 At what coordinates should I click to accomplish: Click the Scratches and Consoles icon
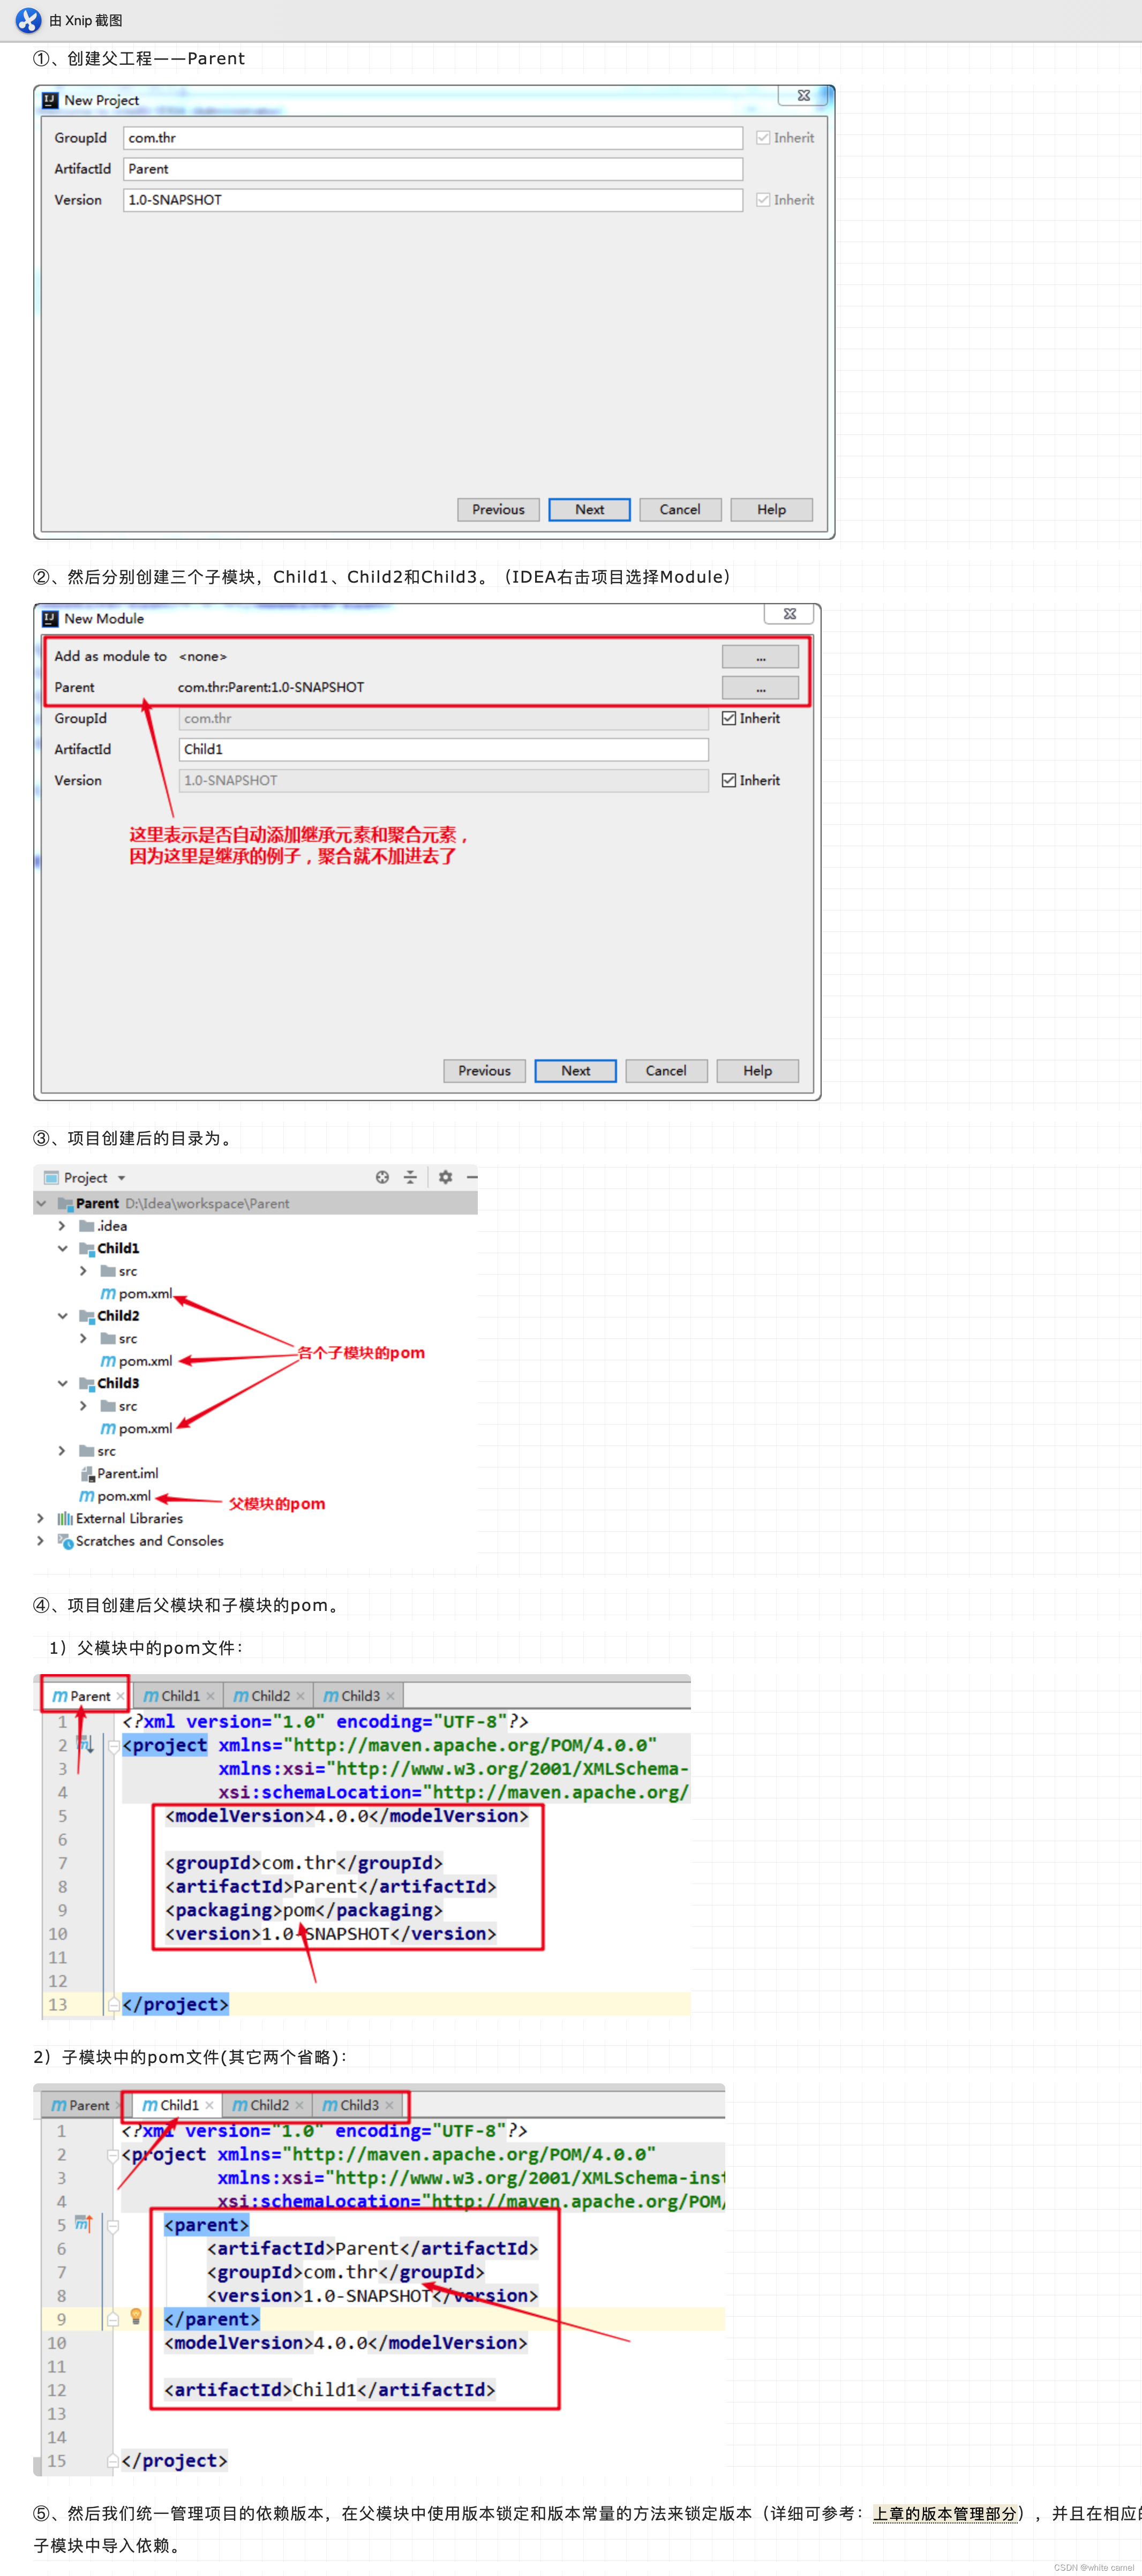pos(65,1541)
